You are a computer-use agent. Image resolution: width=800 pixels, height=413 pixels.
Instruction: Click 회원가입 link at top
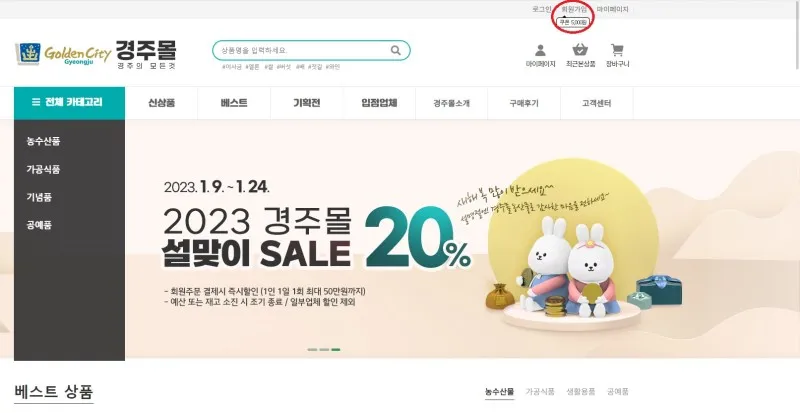pos(574,9)
